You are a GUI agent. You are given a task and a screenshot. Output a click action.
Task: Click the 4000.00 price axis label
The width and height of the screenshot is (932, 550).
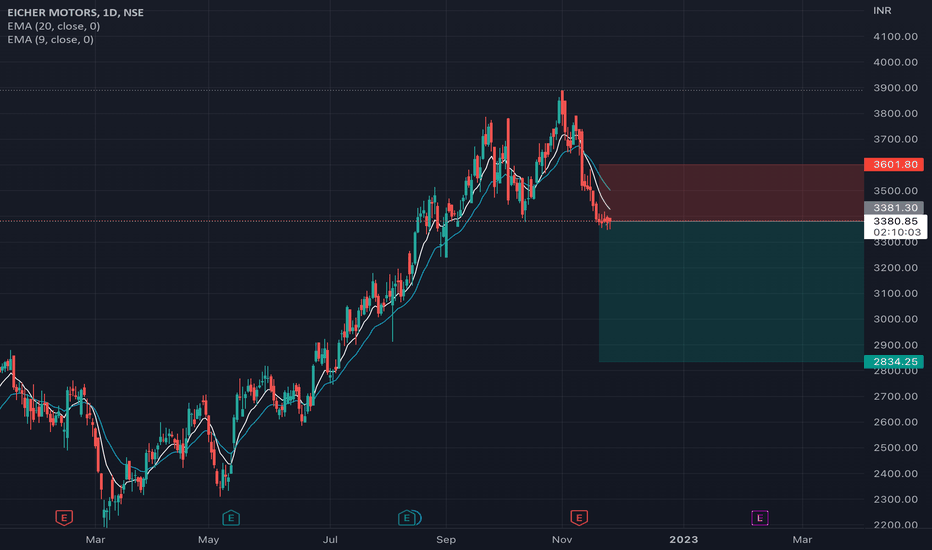(x=895, y=62)
